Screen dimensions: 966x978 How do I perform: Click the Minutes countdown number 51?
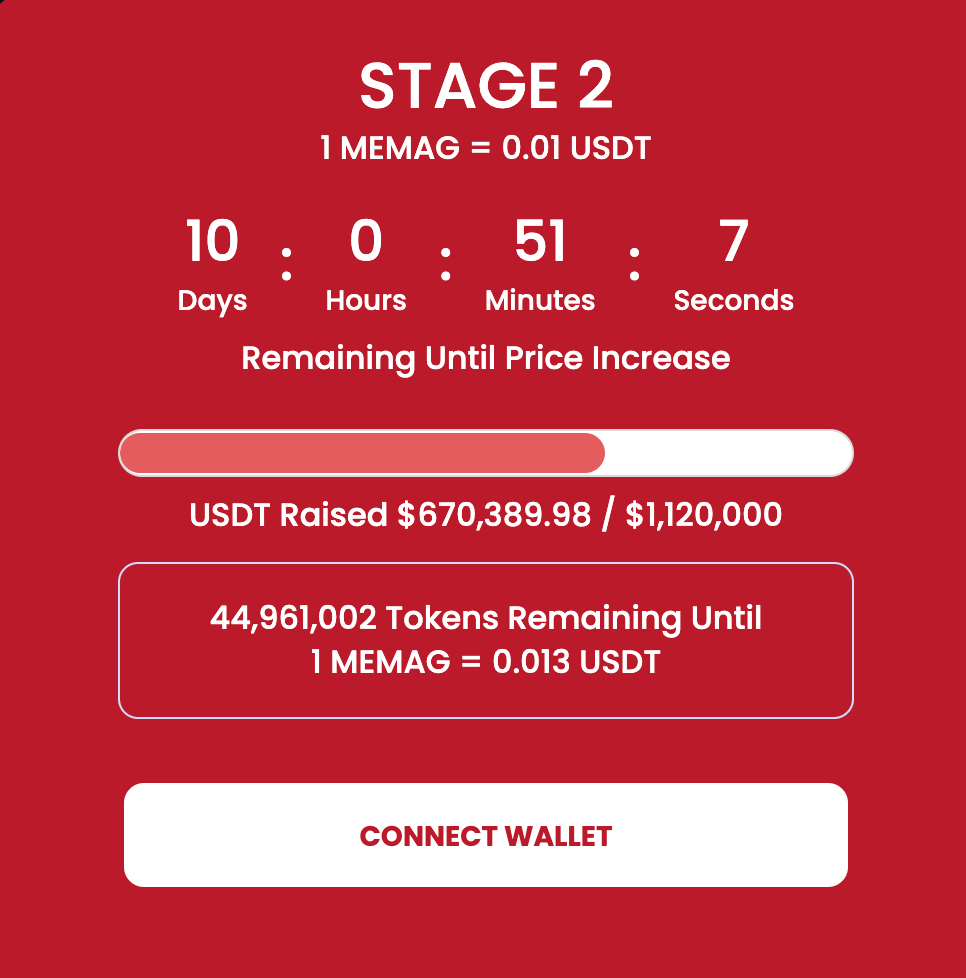(x=540, y=240)
